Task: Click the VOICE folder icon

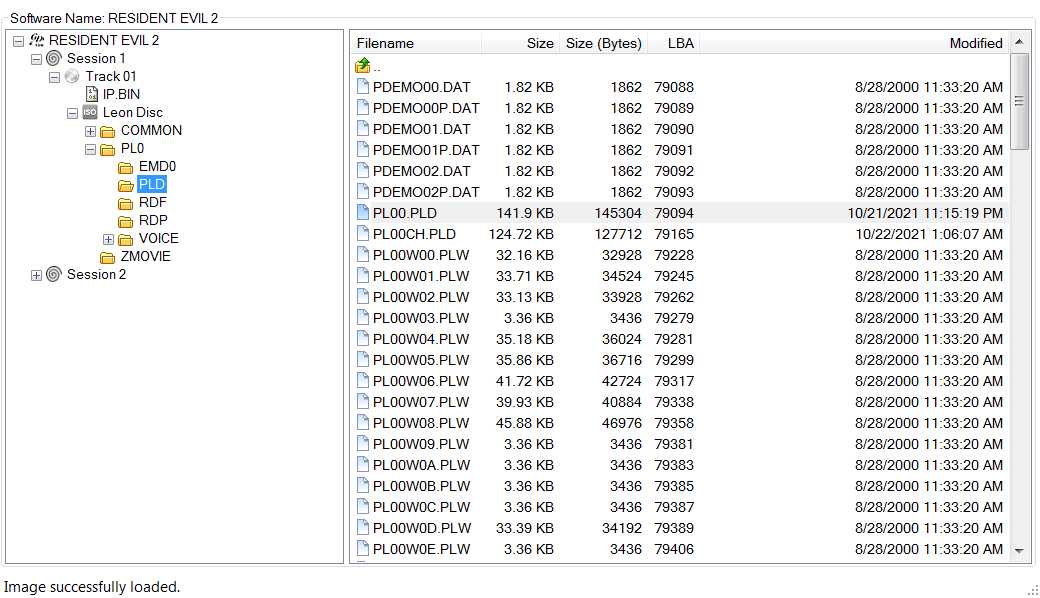Action: [x=125, y=239]
